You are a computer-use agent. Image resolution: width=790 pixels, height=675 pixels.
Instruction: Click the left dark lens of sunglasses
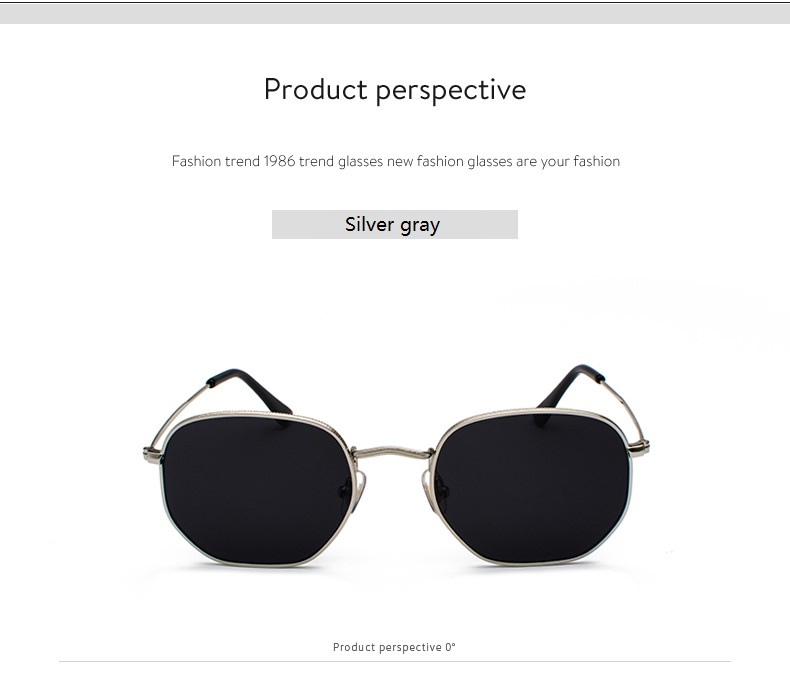pyautogui.click(x=257, y=489)
